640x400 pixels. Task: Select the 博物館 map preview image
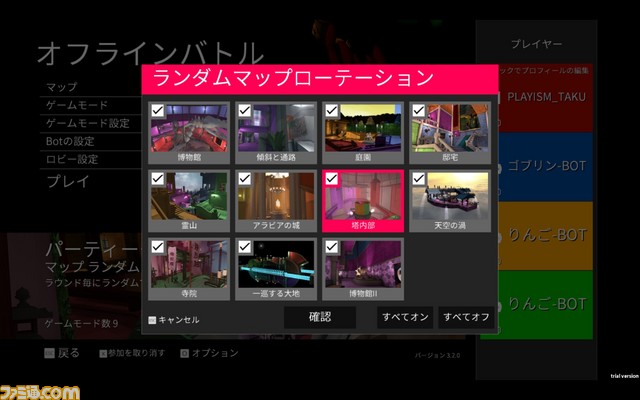point(189,128)
